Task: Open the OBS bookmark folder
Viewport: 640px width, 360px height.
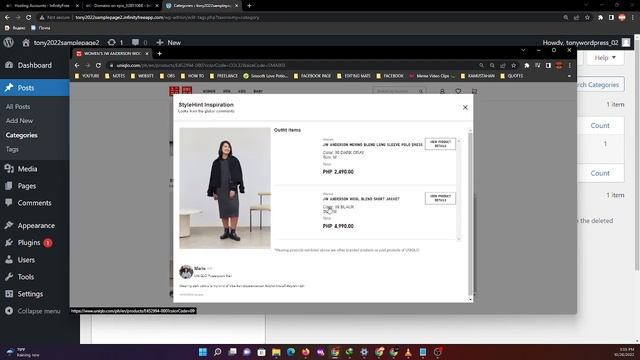Action: coord(167,76)
